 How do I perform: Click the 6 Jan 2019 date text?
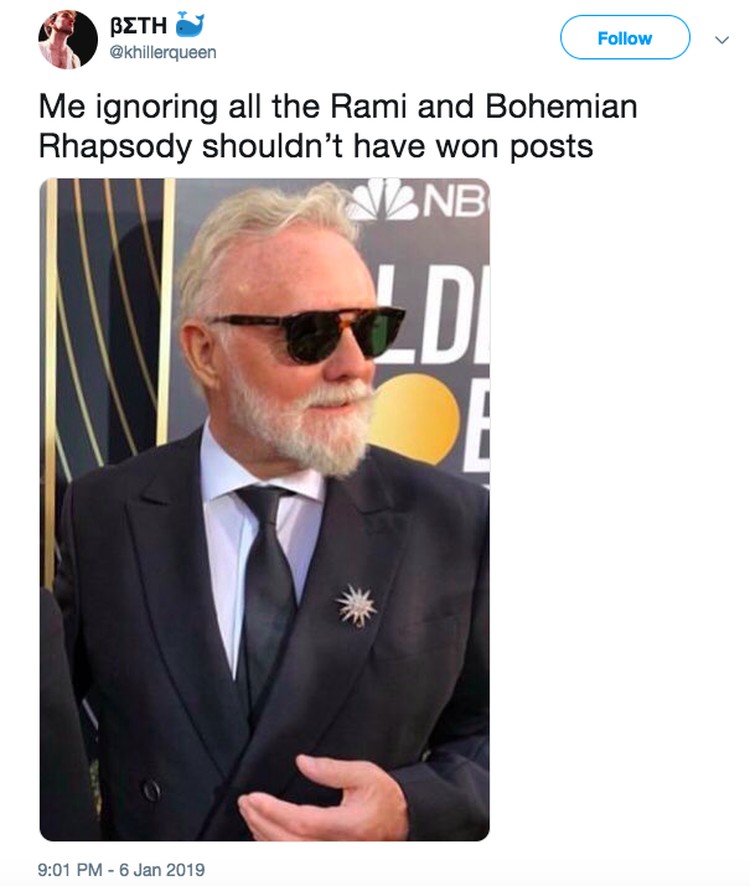pyautogui.click(x=162, y=869)
